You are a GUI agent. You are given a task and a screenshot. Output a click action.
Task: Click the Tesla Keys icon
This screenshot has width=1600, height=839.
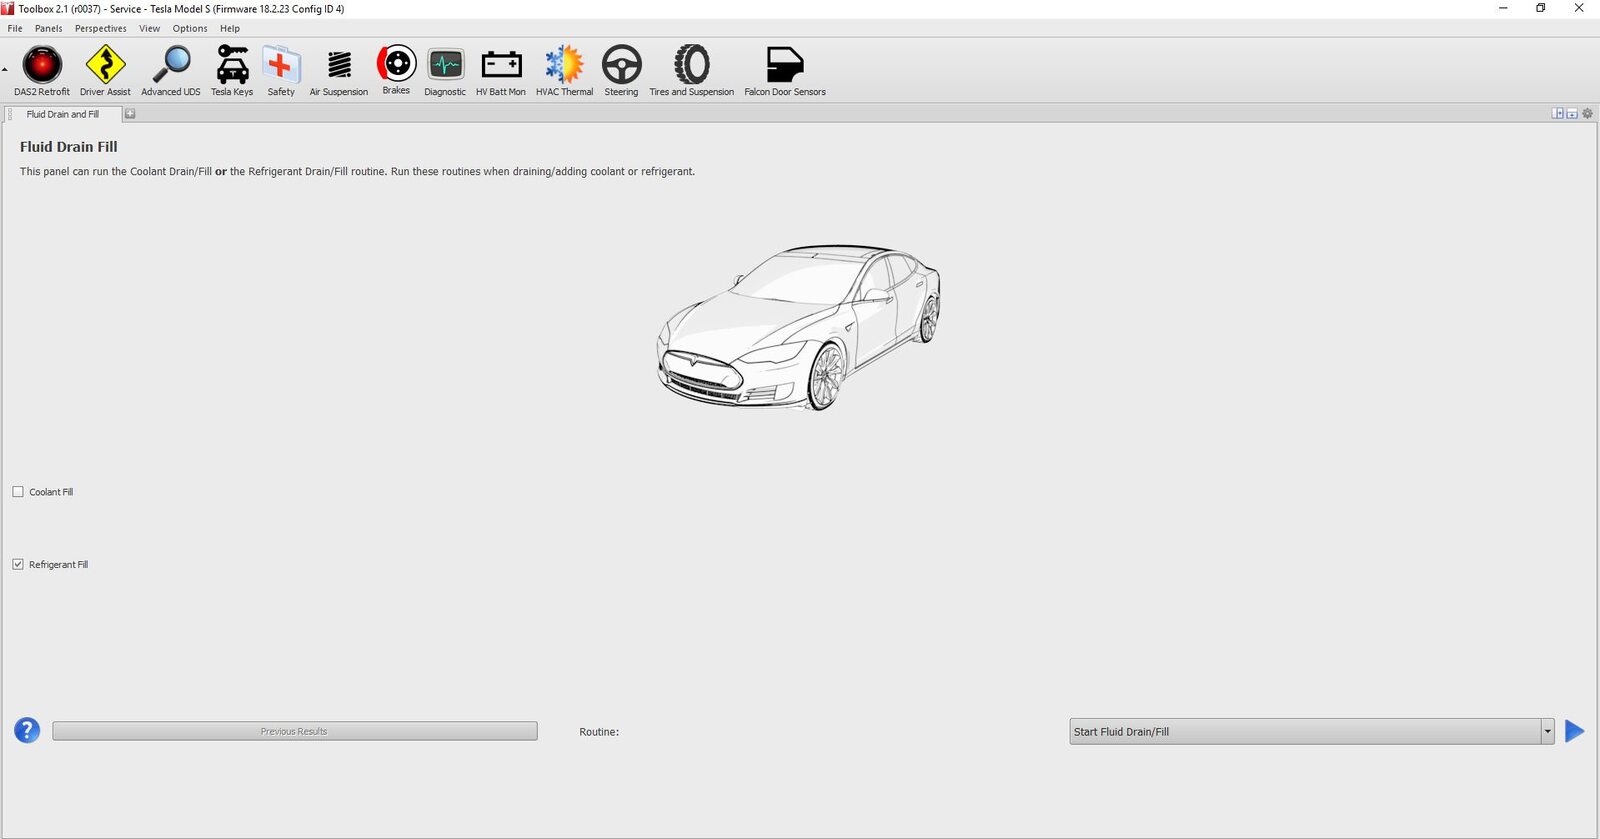[232, 66]
